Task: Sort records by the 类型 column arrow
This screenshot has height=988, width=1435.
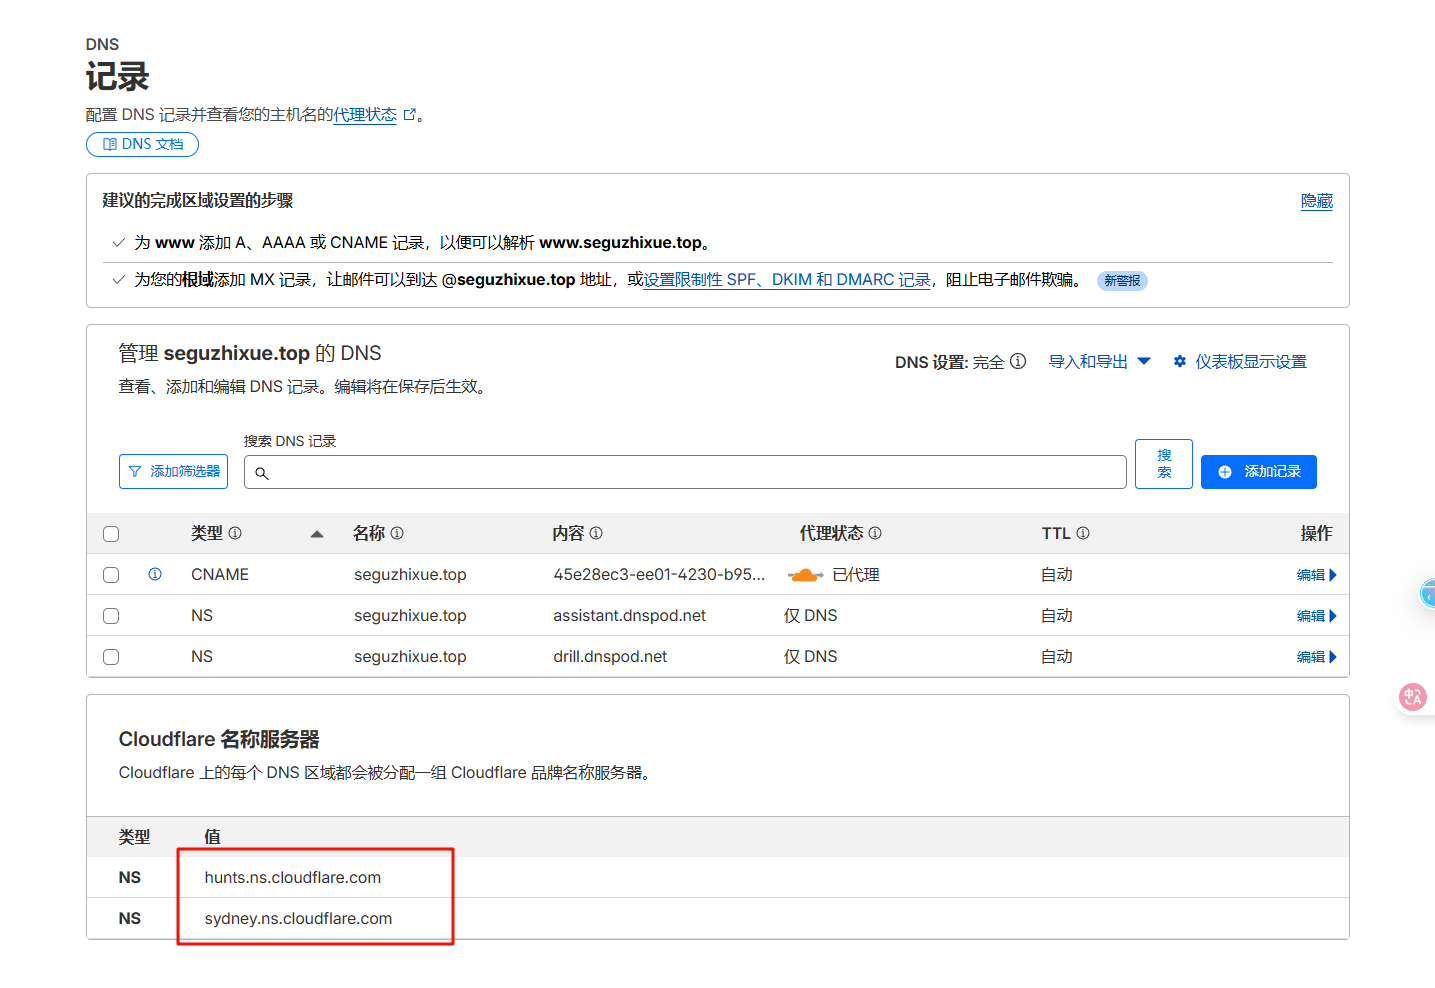Action: [317, 534]
